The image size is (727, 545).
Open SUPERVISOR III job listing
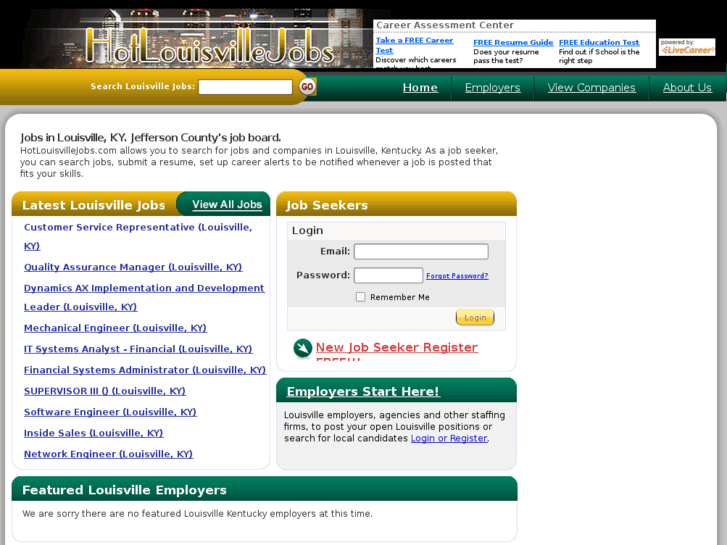pyautogui.click(x=105, y=391)
